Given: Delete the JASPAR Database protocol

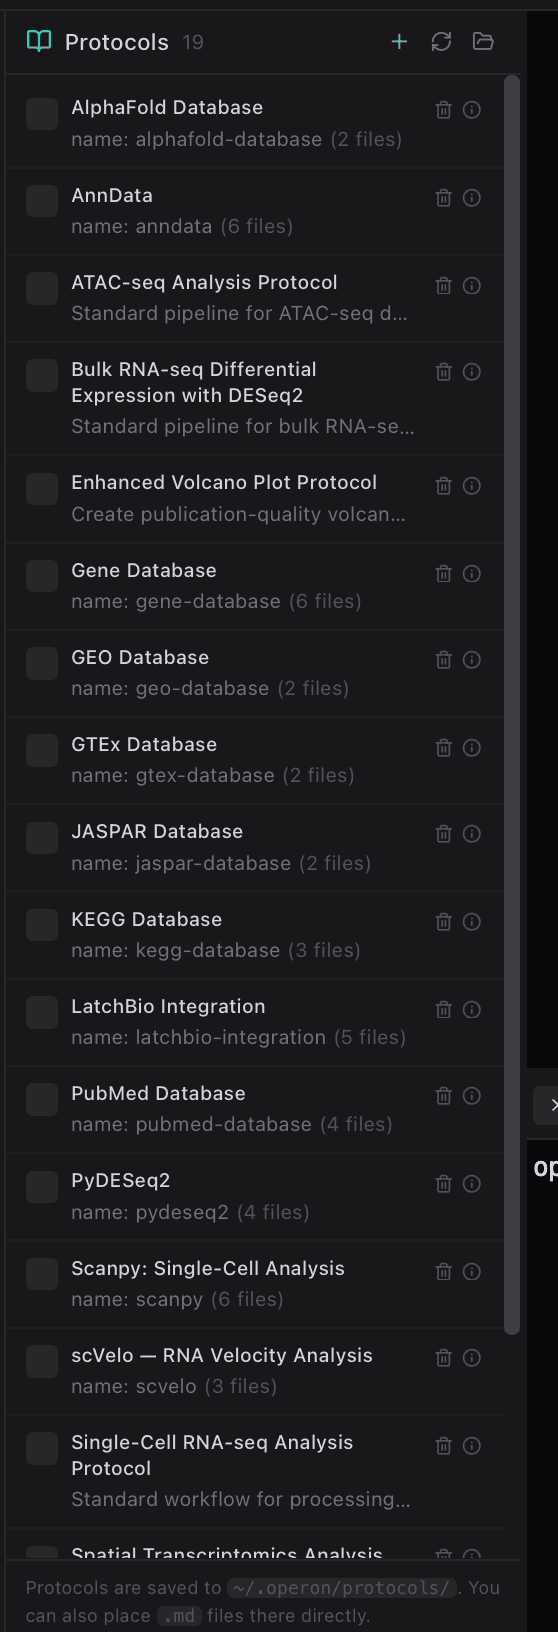Looking at the screenshot, I should [x=444, y=834].
